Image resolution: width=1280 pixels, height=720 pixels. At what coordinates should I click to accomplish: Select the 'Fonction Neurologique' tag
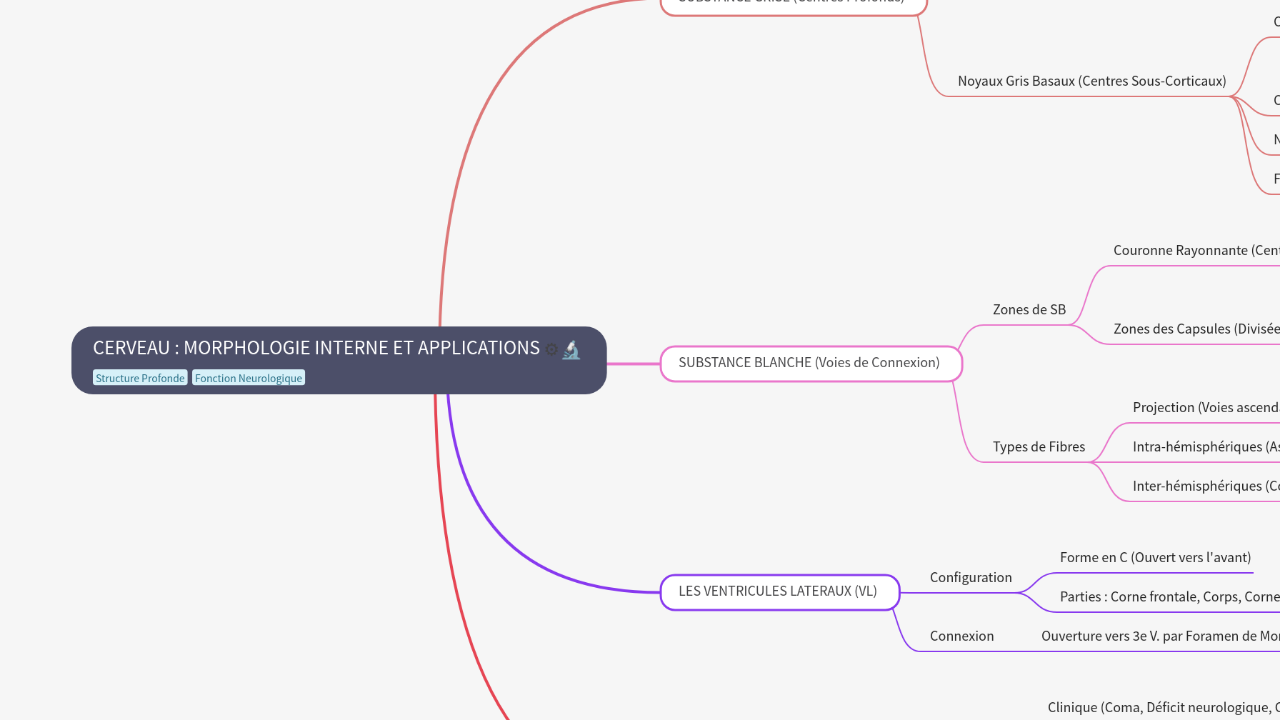(x=248, y=378)
